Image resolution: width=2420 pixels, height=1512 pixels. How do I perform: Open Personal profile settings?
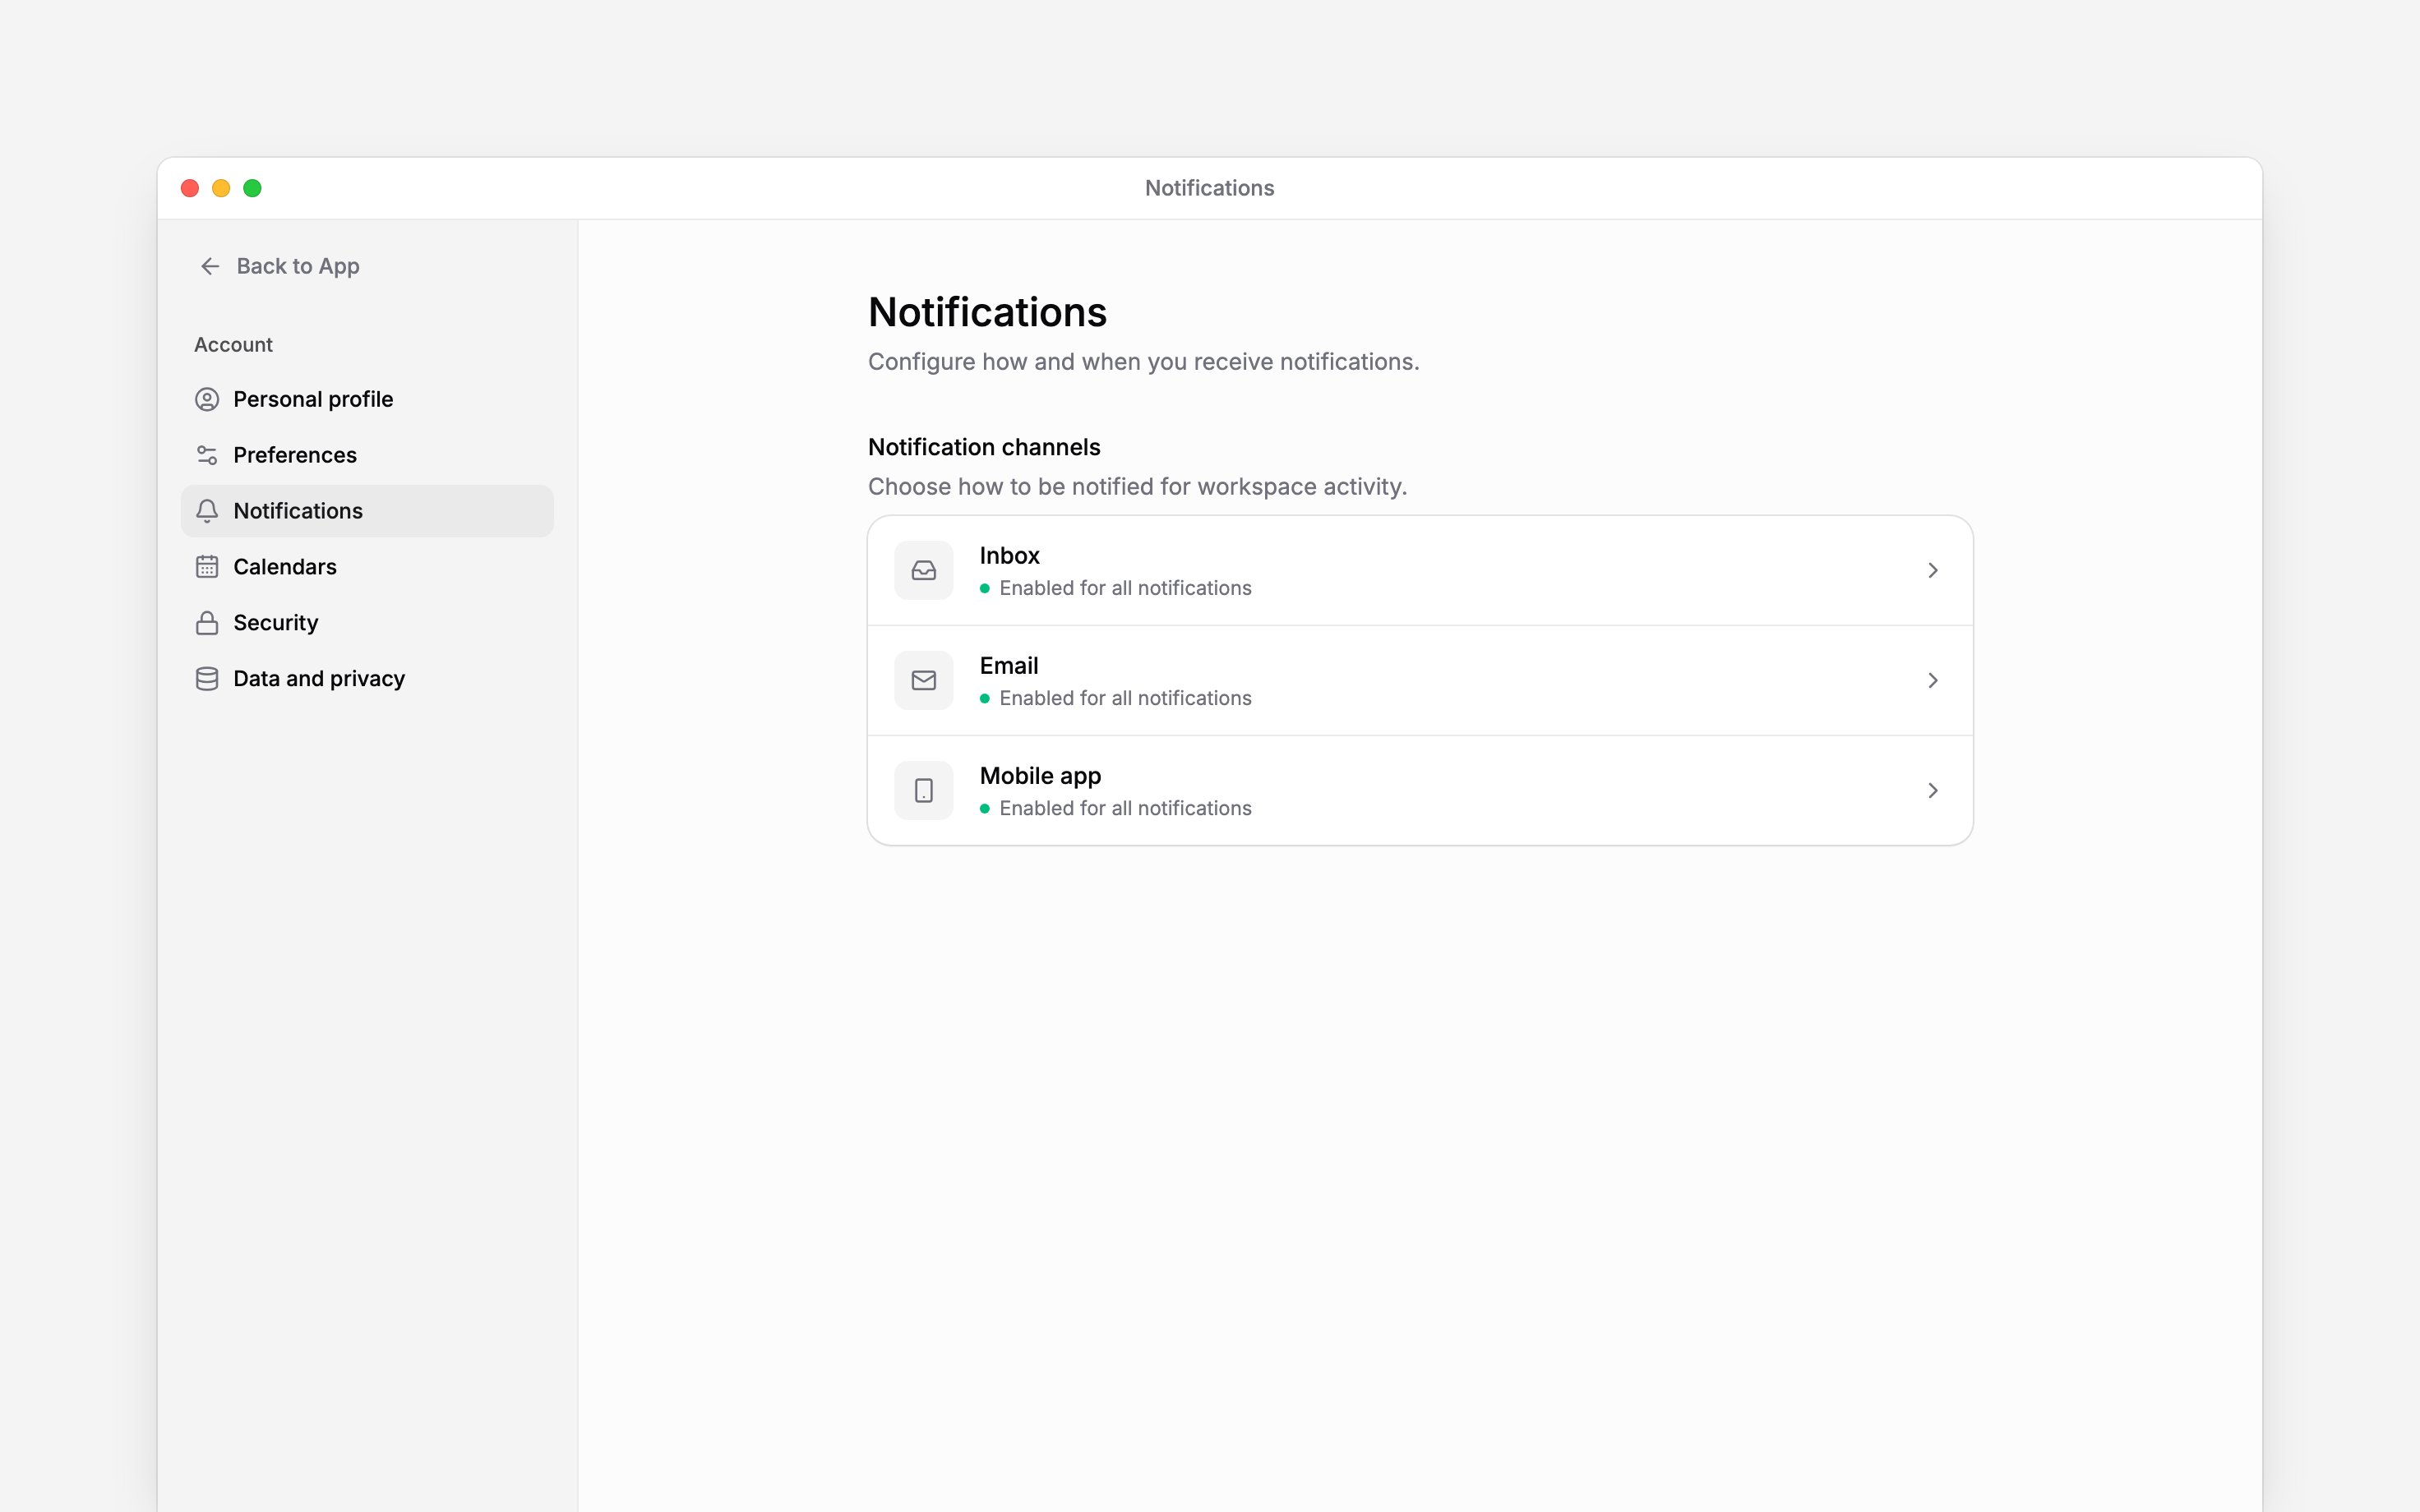(x=367, y=400)
